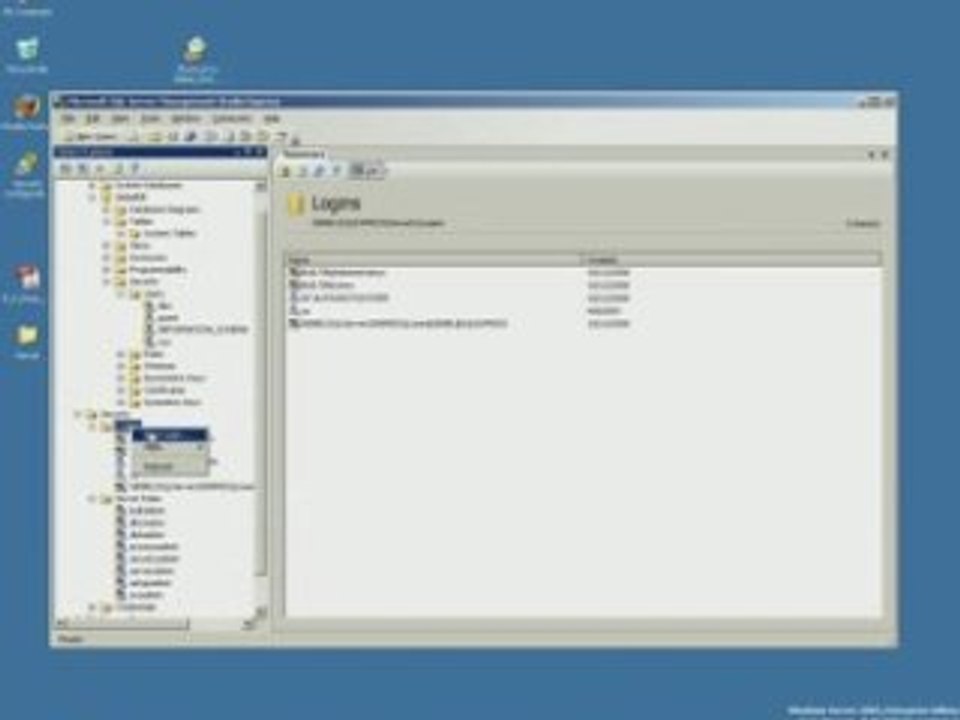Click the guest user icon in the tree
The width and height of the screenshot is (960, 720).
click(x=150, y=317)
